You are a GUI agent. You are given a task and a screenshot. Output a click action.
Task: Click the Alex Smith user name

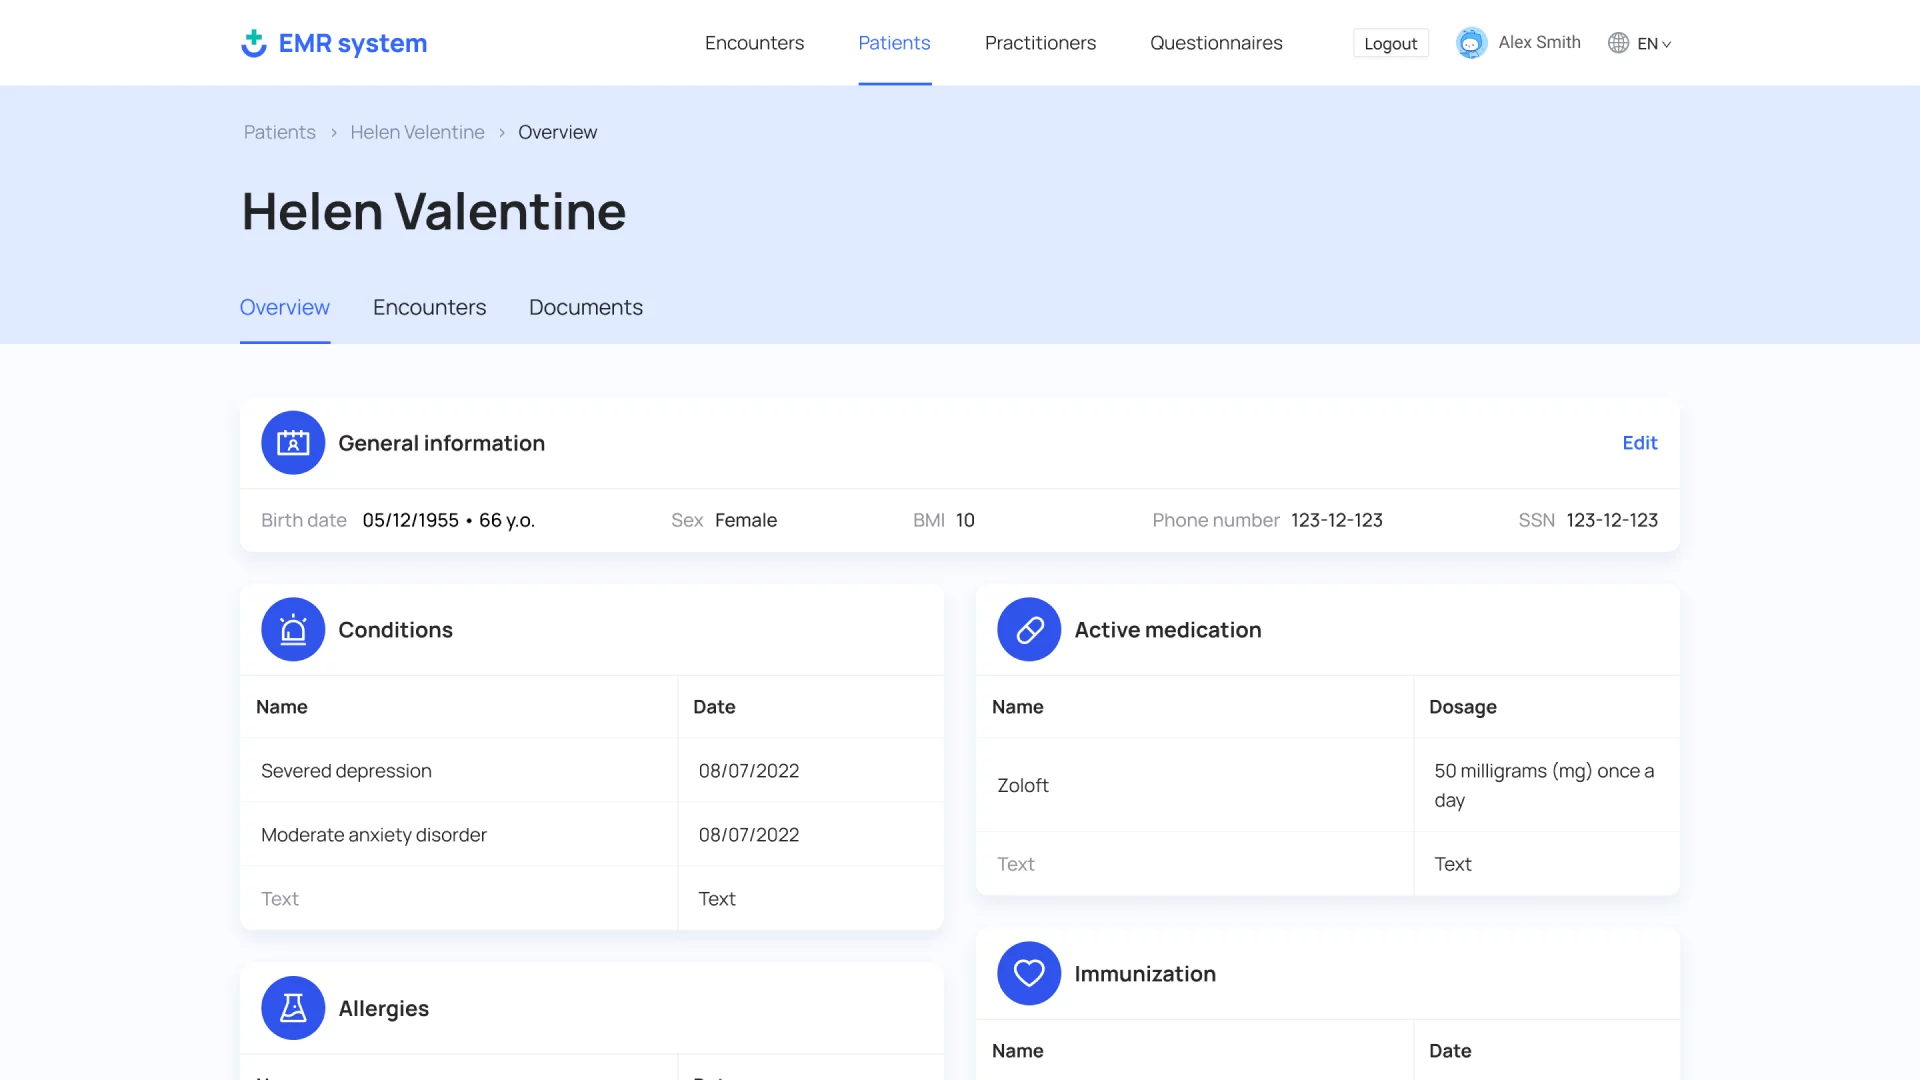(x=1540, y=43)
